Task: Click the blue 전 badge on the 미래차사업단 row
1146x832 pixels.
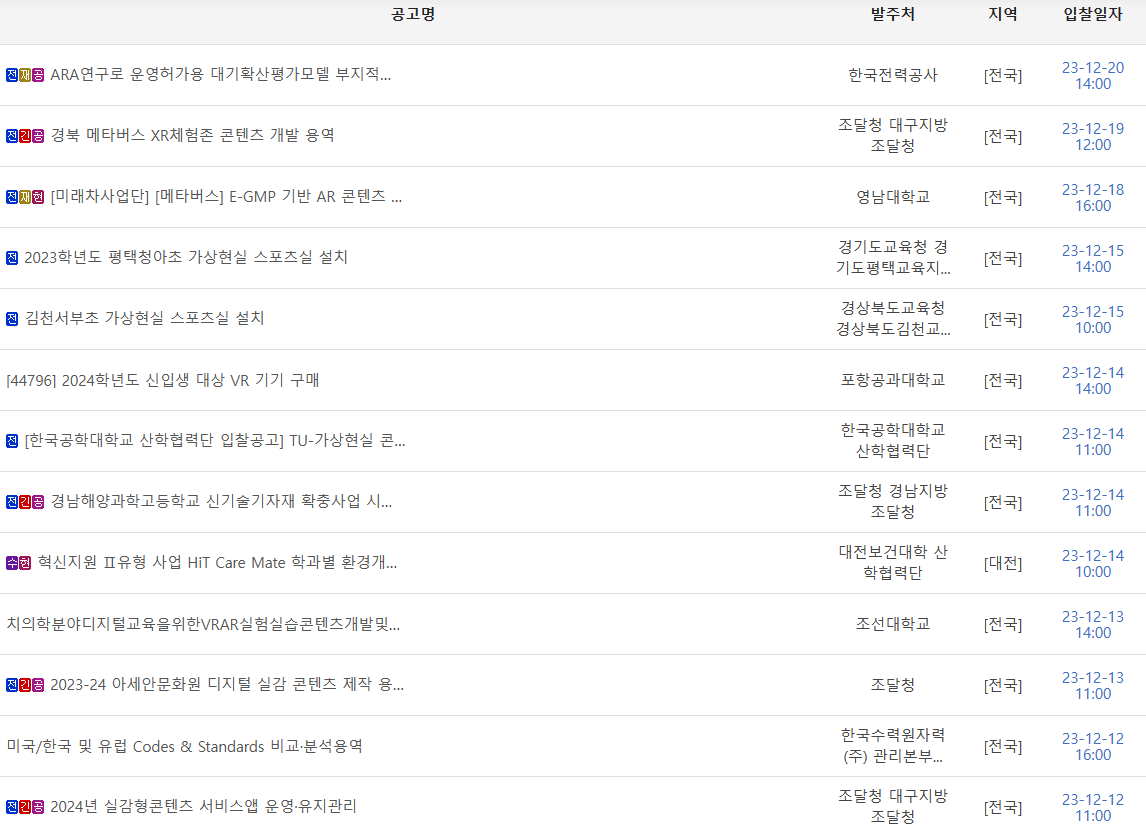Action: (x=12, y=197)
